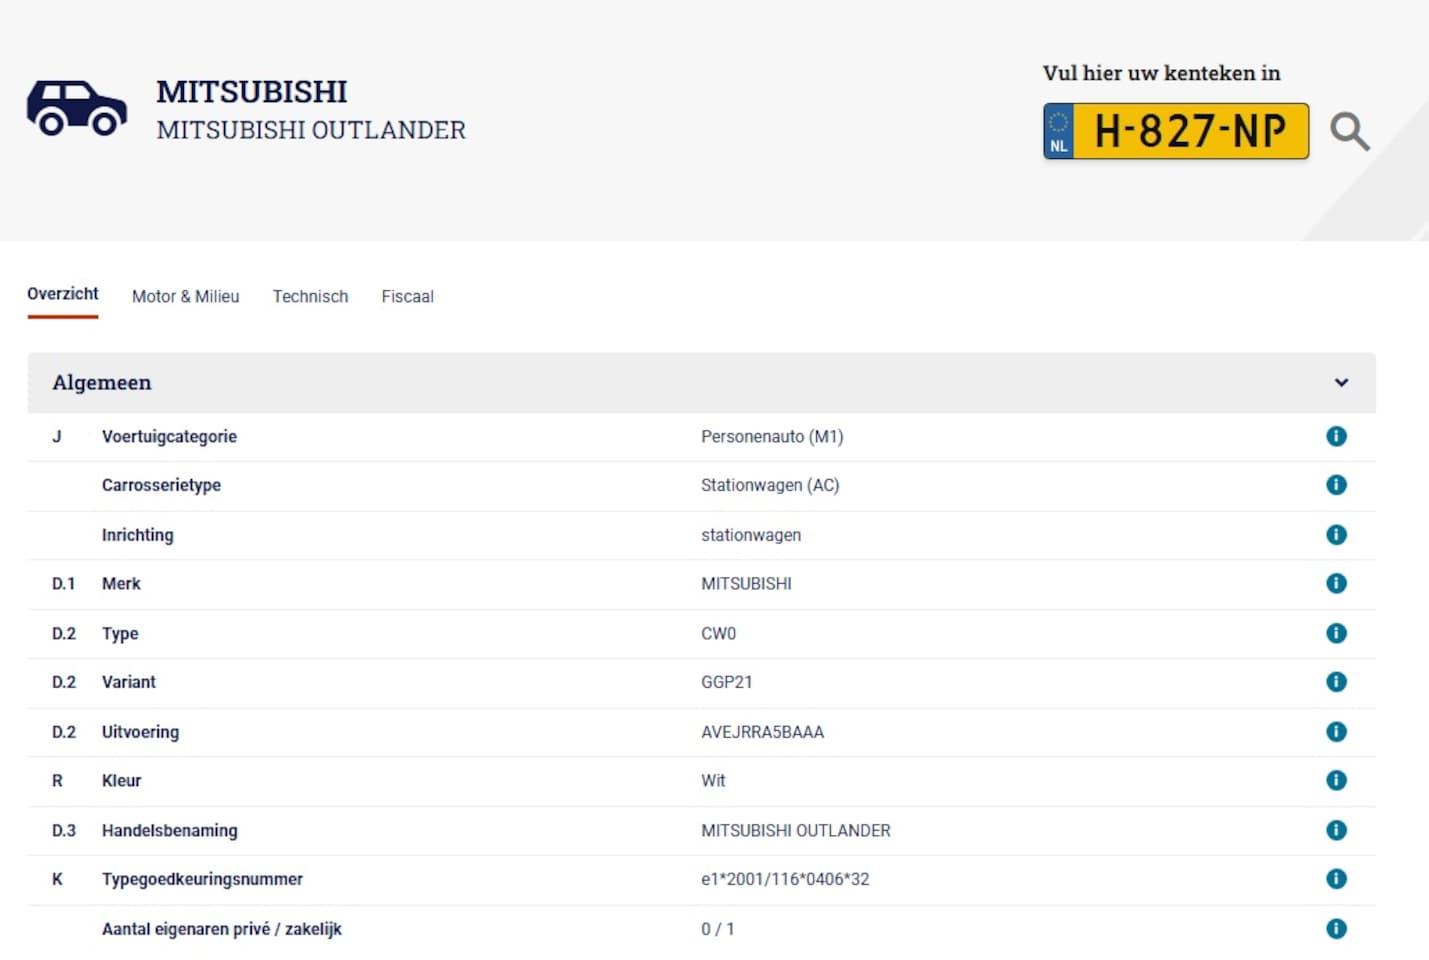Click the car icon next to Mitsubishi title
This screenshot has height=960, width=1429.
pyautogui.click(x=77, y=108)
